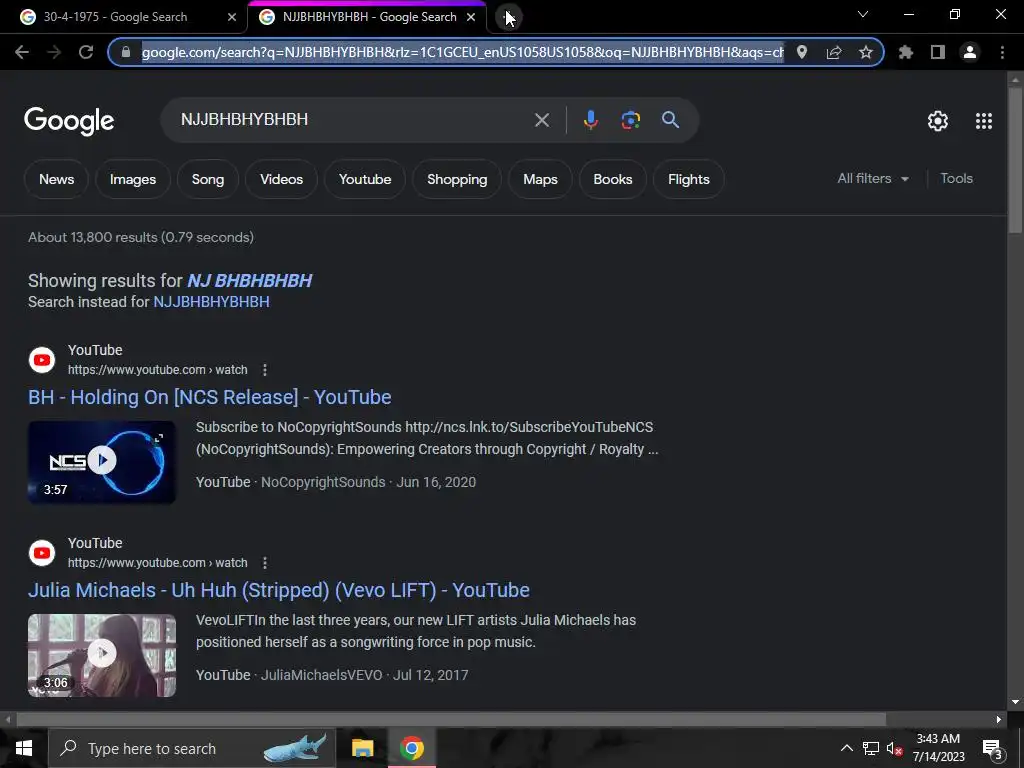The image size is (1024, 768).
Task: Close the 30-4-1975 tab
Action: pos(232,17)
